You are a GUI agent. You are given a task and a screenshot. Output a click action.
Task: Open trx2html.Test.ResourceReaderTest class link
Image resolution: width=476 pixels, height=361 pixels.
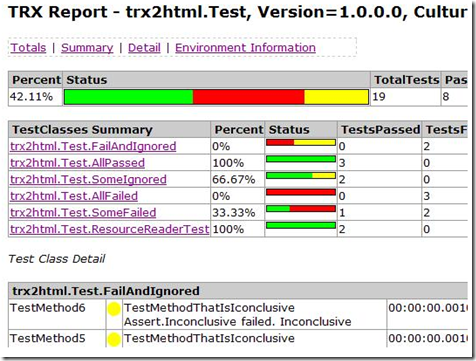(x=110, y=229)
